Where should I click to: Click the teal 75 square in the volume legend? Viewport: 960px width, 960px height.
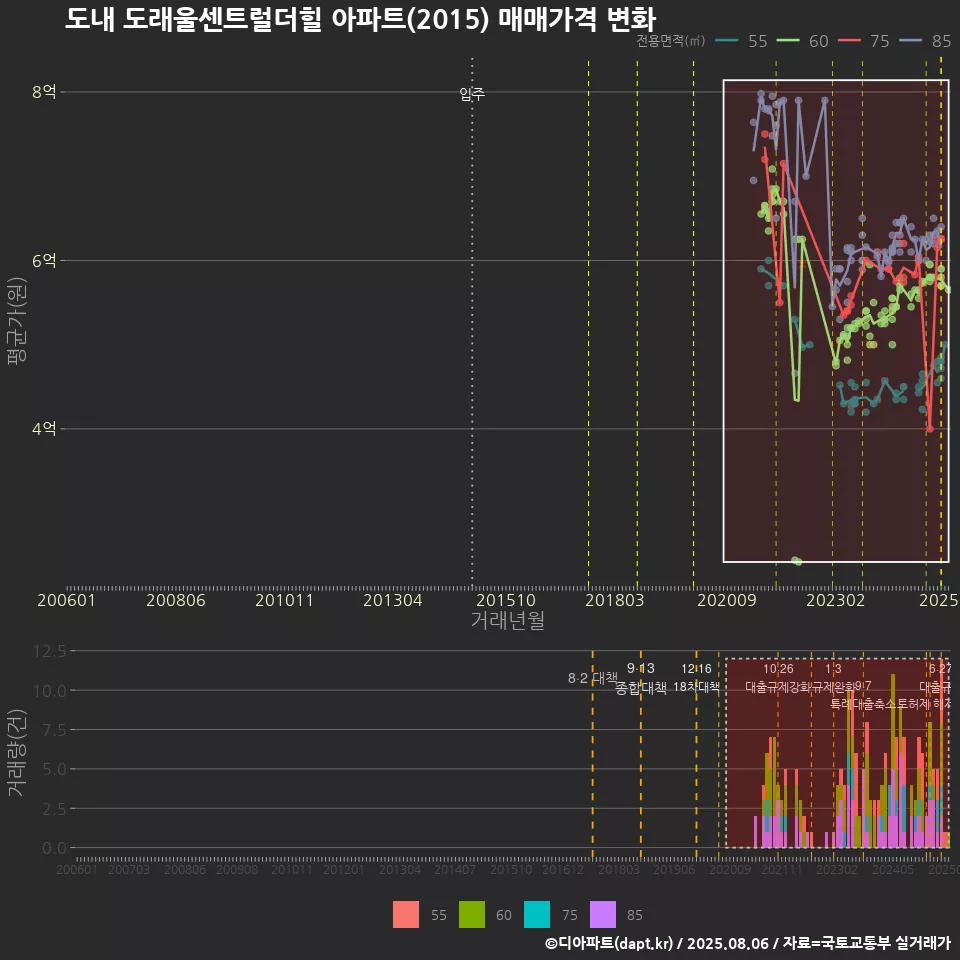click(x=537, y=915)
